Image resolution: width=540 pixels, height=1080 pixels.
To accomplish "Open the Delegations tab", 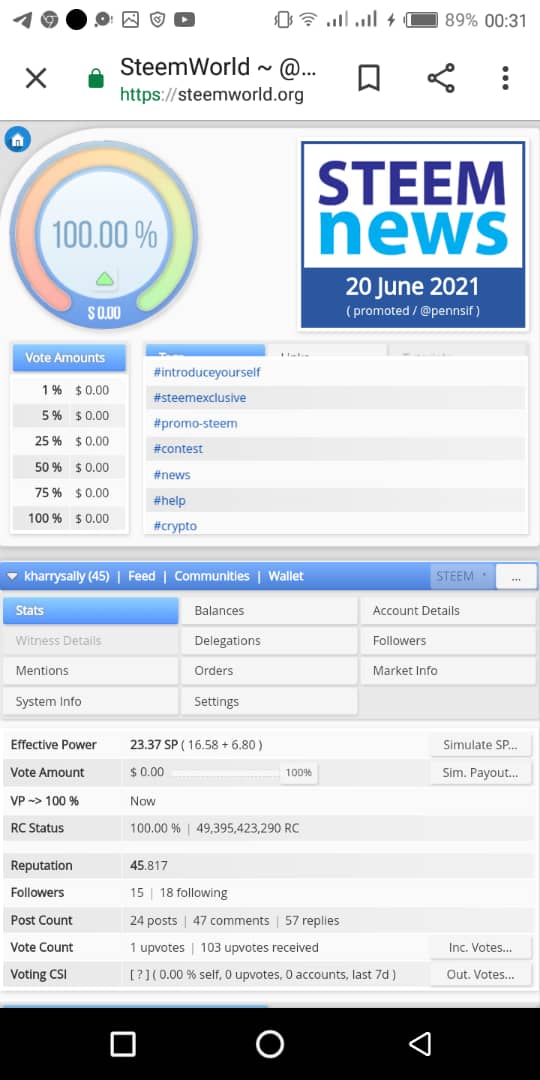I will point(269,641).
